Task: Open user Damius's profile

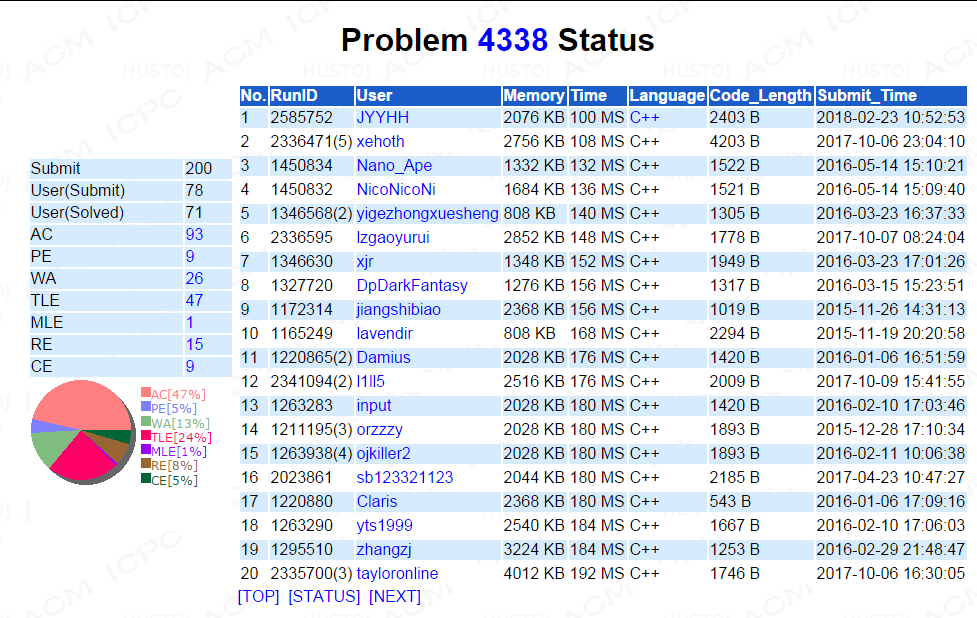Action: (383, 358)
